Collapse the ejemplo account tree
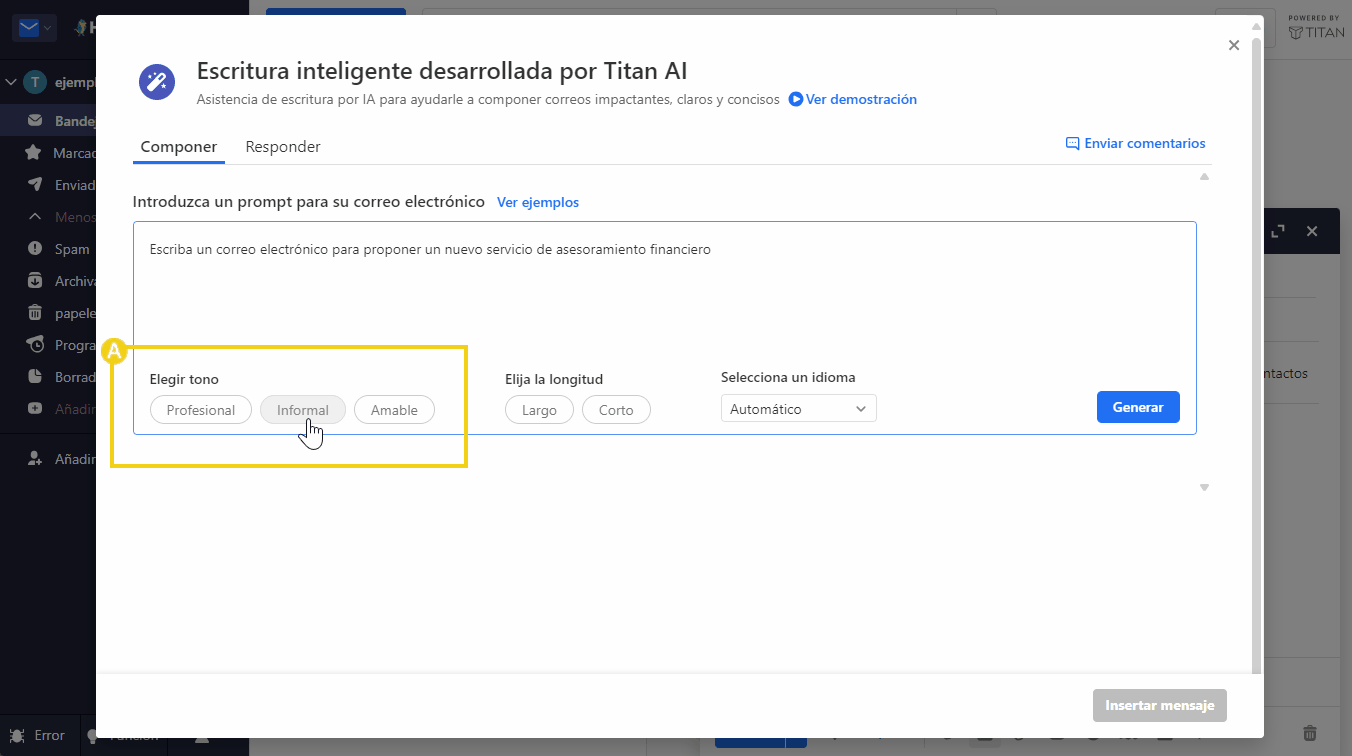 coord(11,82)
